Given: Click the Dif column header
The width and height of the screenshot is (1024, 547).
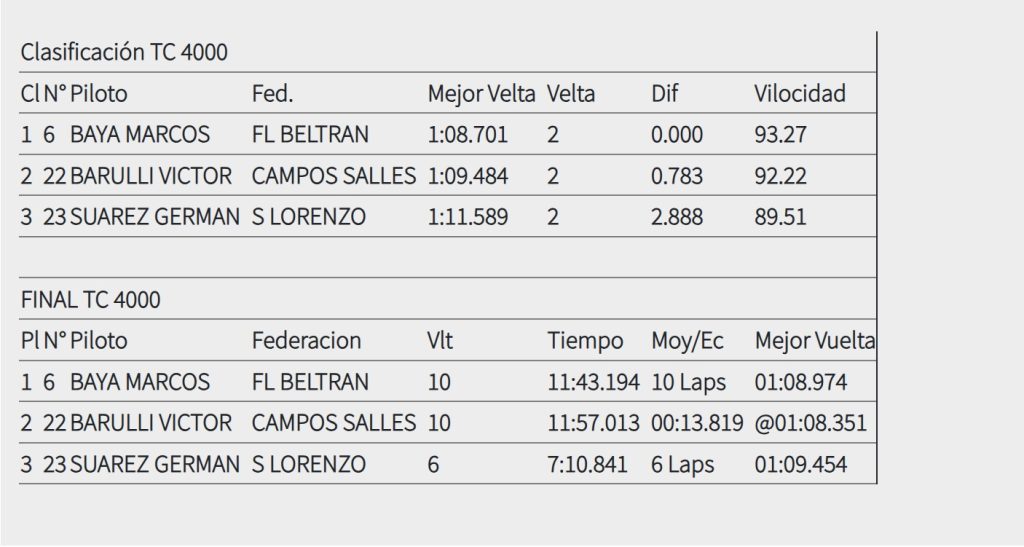Looking at the screenshot, I should pyautogui.click(x=664, y=94).
